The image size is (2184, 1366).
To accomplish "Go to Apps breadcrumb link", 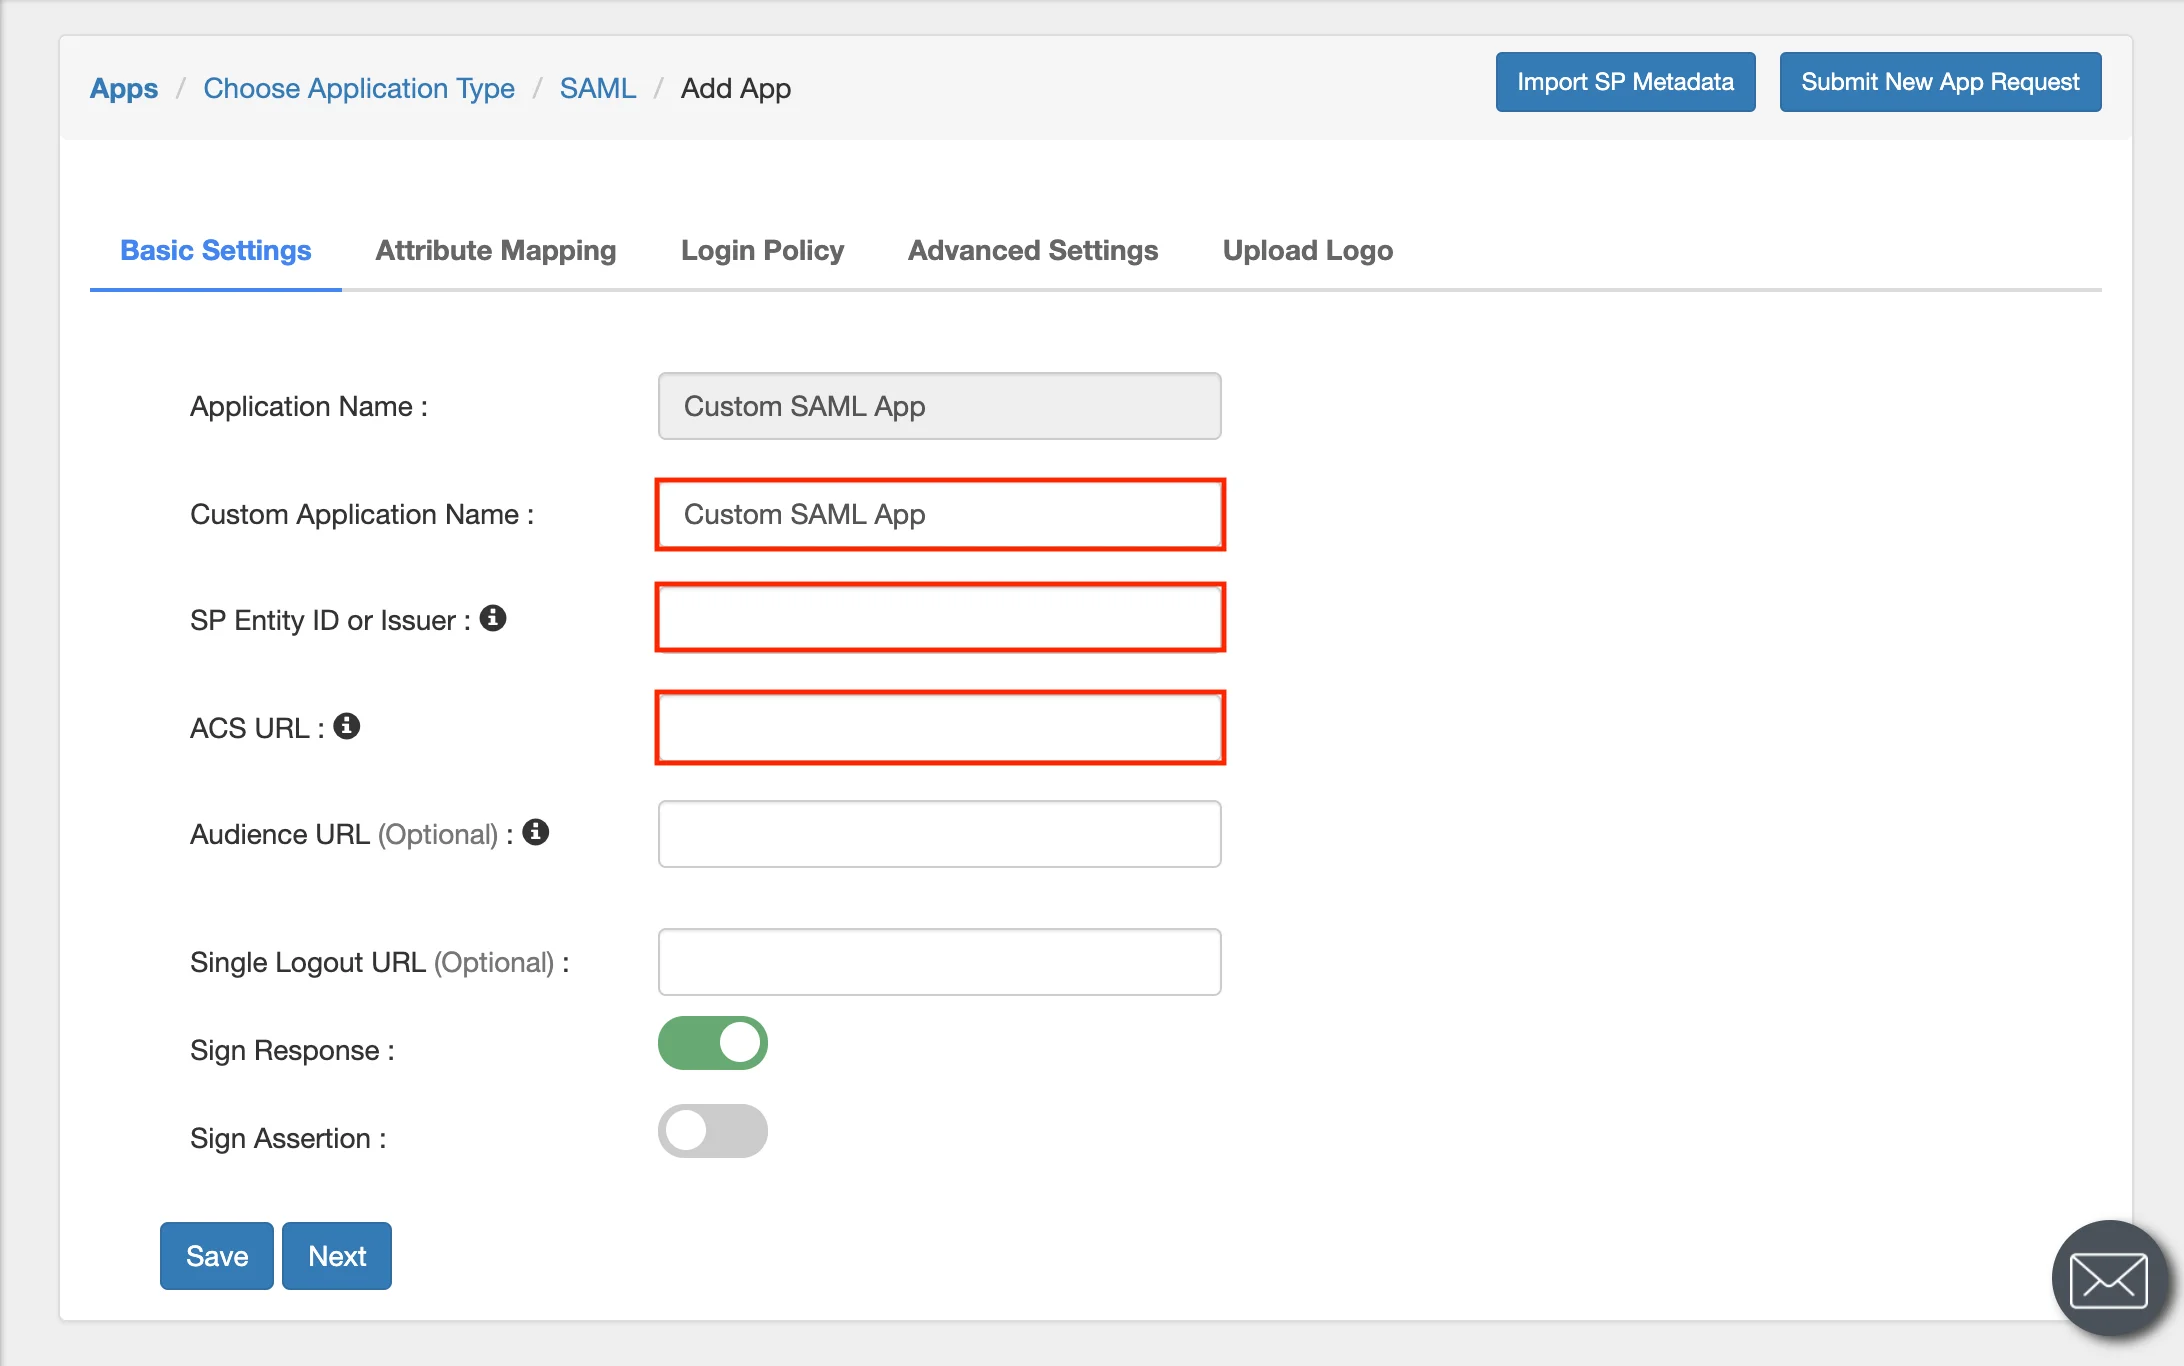I will click(x=124, y=88).
